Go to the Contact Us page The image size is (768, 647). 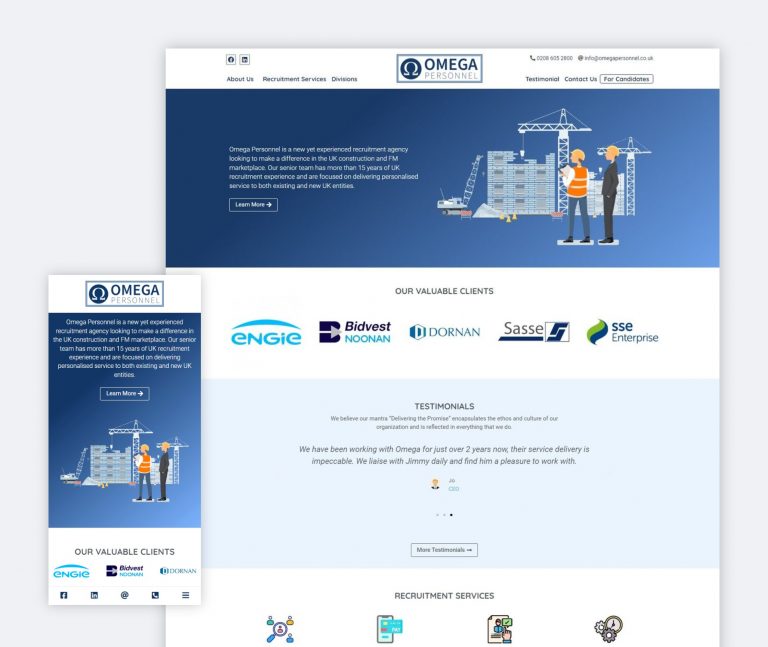tap(580, 79)
